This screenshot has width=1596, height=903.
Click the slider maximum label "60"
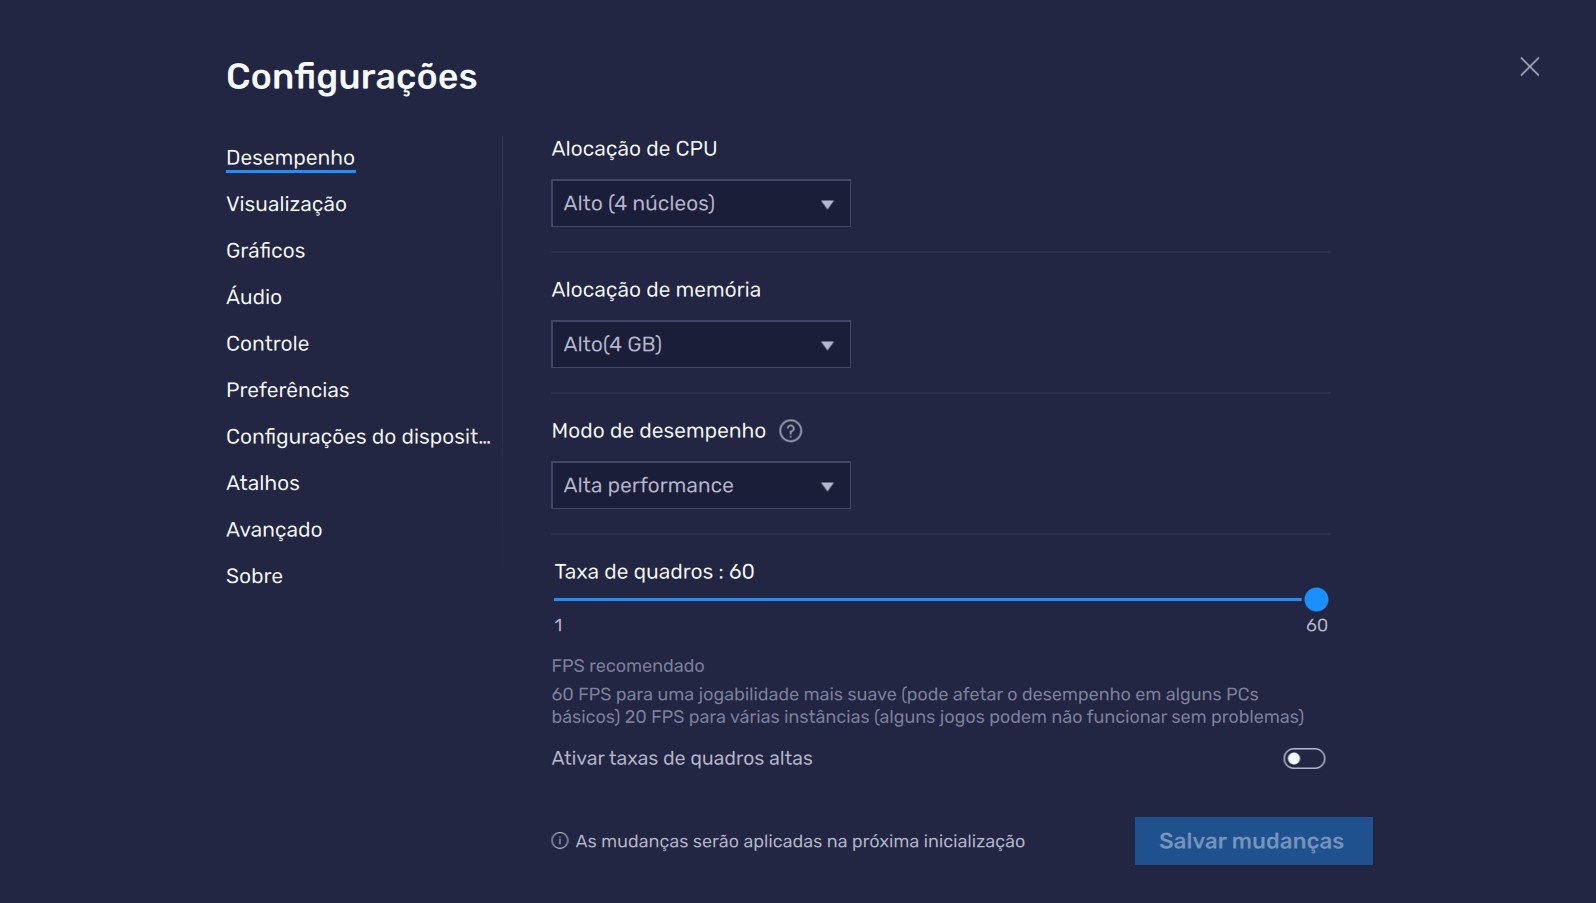1317,626
